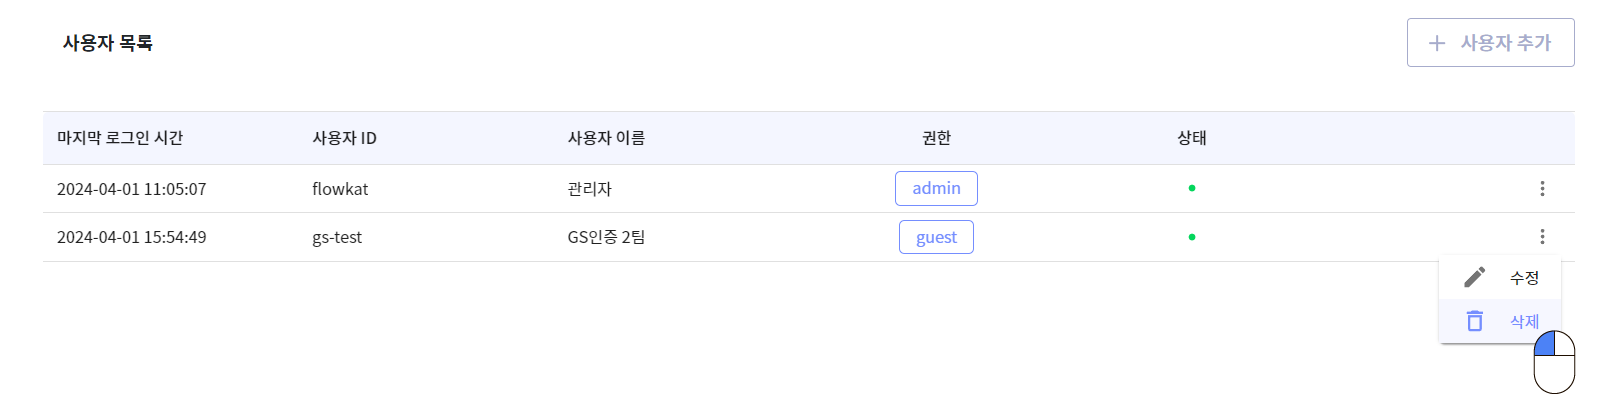Click the 사용자 ID column header
The image size is (1613, 412).
coord(344,138)
